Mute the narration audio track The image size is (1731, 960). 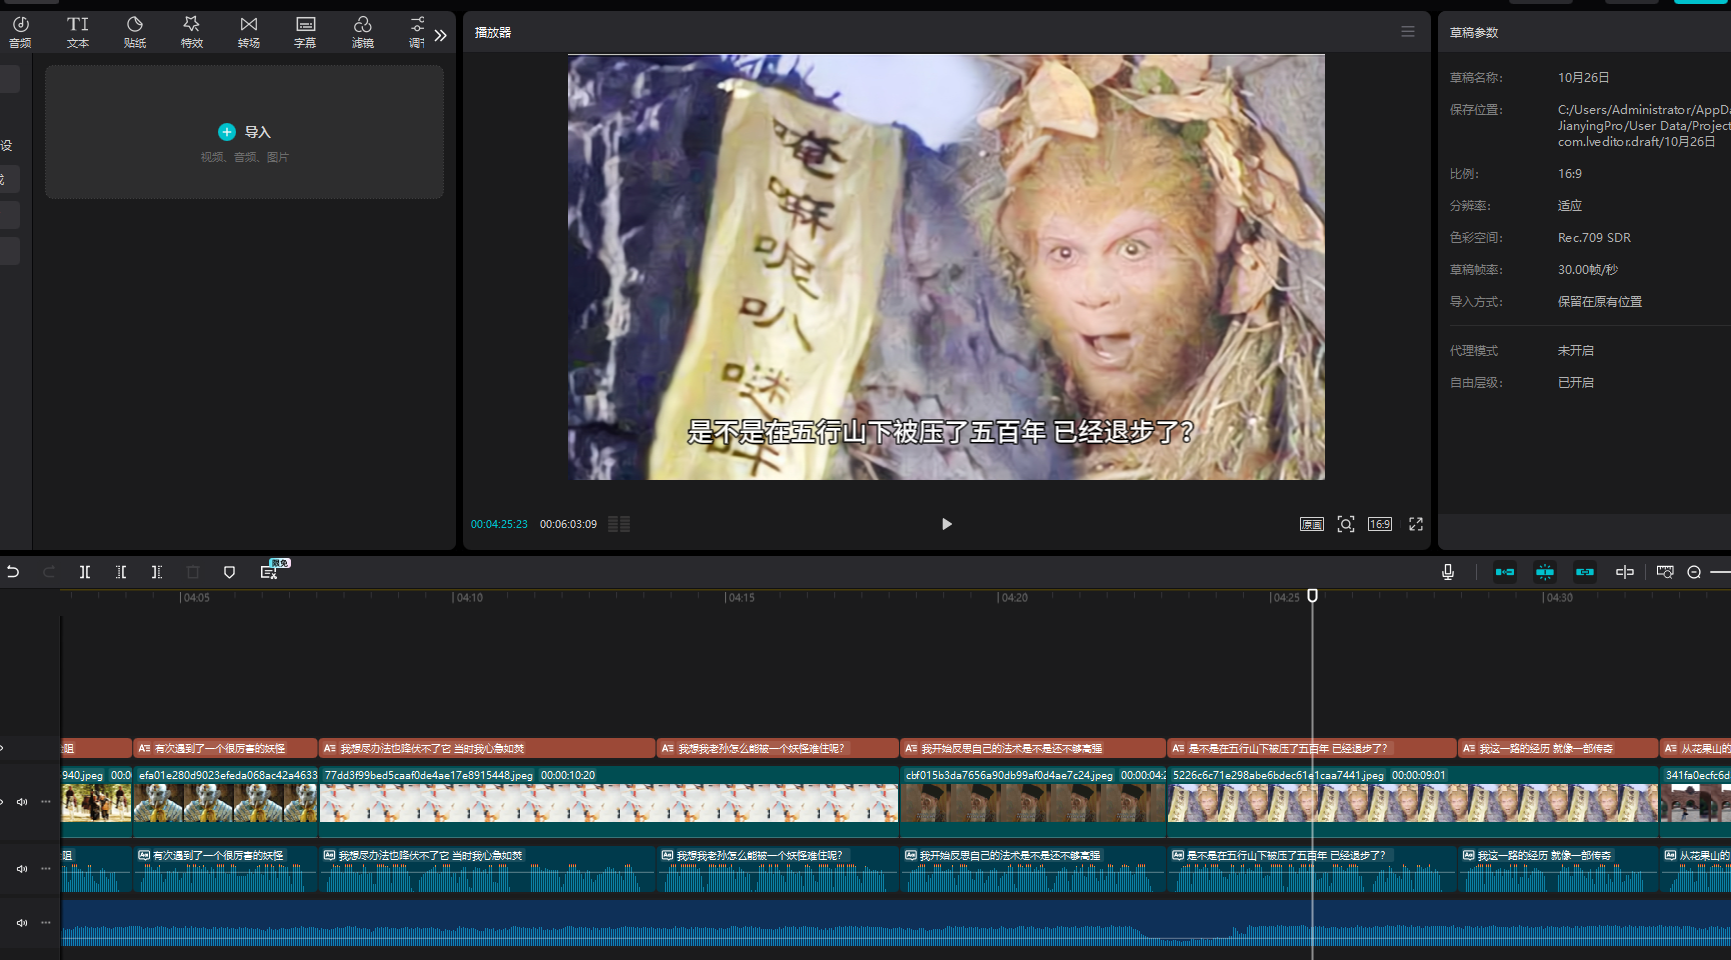22,869
